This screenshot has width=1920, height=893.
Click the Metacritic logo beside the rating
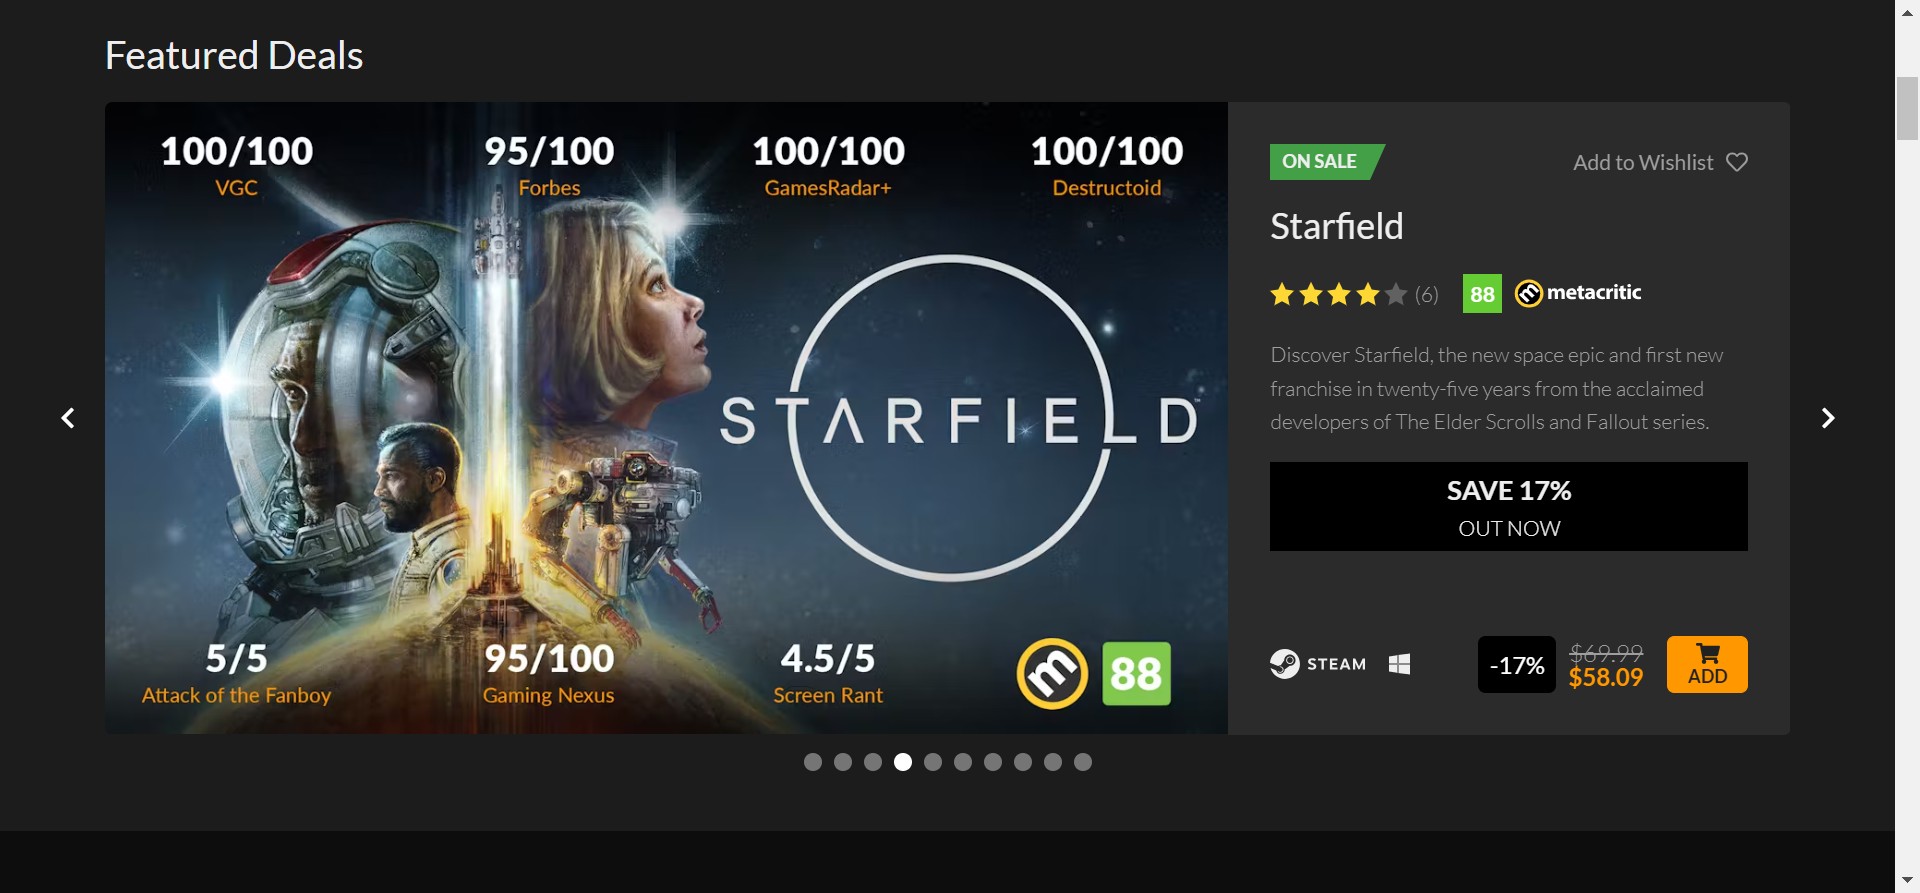pyautogui.click(x=1578, y=293)
